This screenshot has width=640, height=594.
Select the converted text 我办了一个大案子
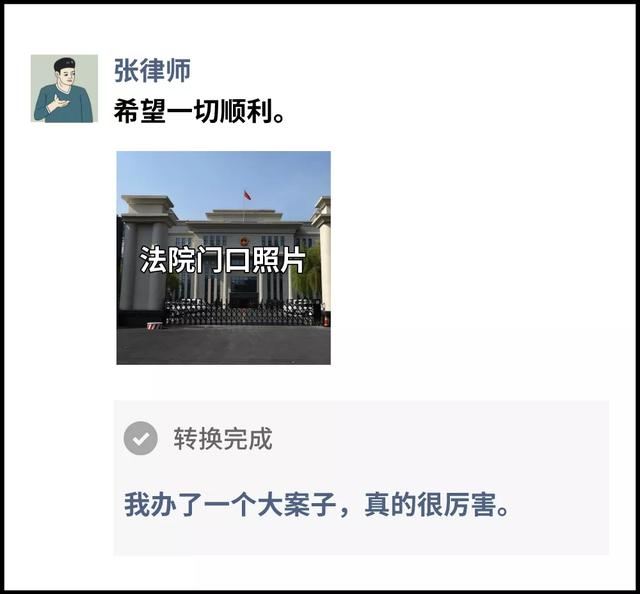pyautogui.click(x=230, y=505)
